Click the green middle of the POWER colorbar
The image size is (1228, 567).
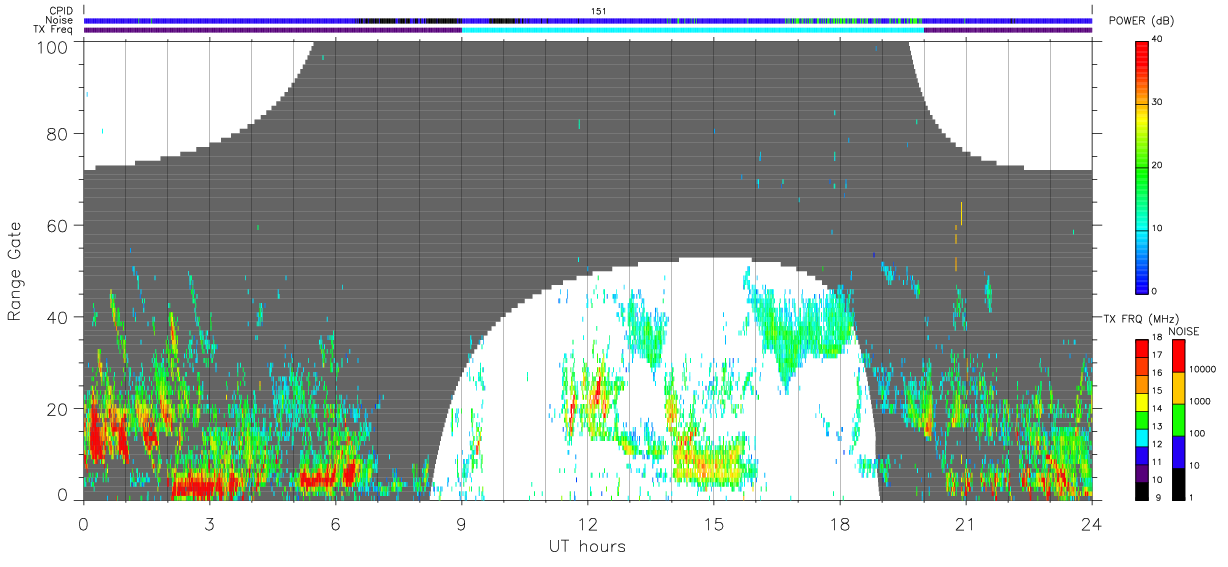tap(1142, 166)
